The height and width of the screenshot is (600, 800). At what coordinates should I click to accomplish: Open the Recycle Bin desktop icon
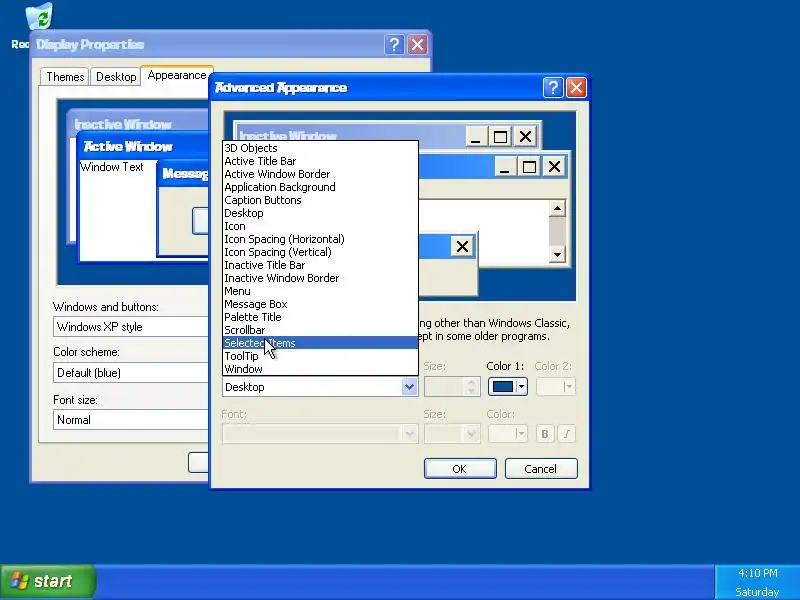click(x=38, y=17)
